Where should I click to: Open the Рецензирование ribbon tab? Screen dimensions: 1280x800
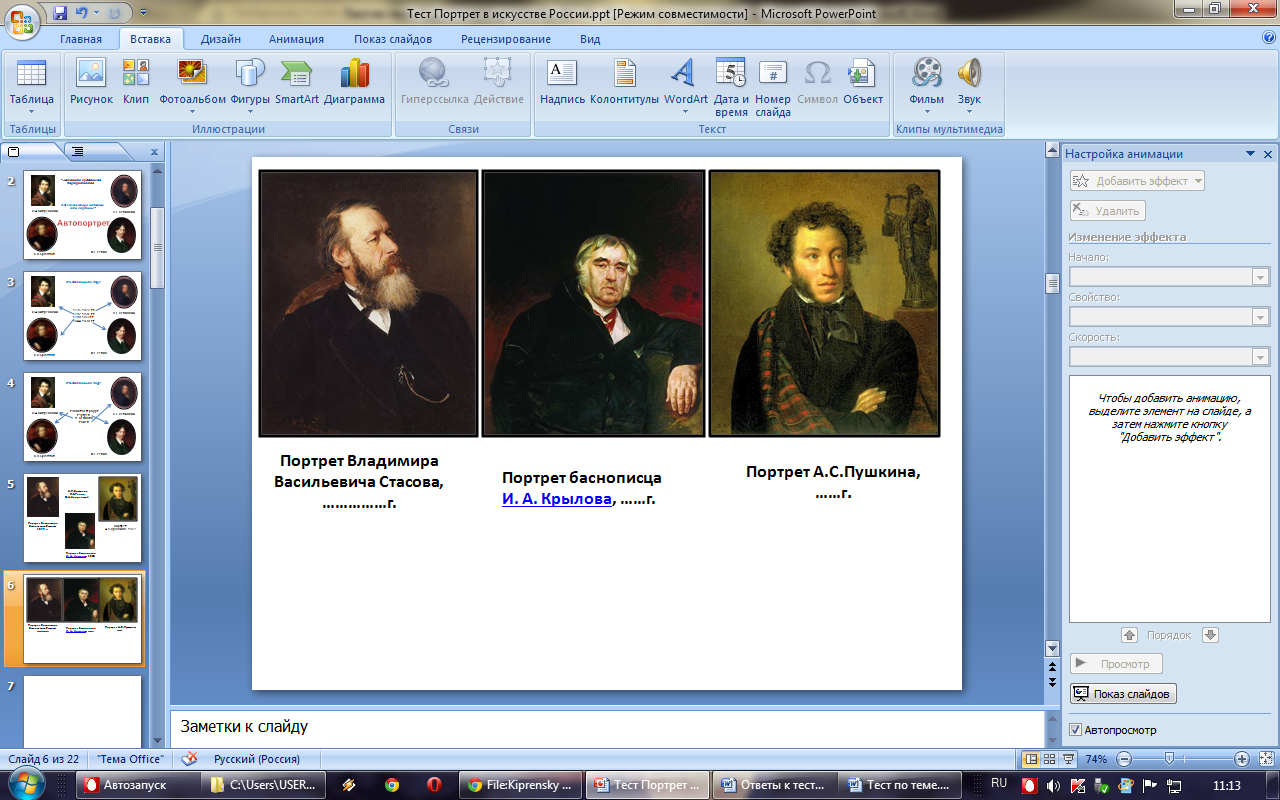point(506,39)
